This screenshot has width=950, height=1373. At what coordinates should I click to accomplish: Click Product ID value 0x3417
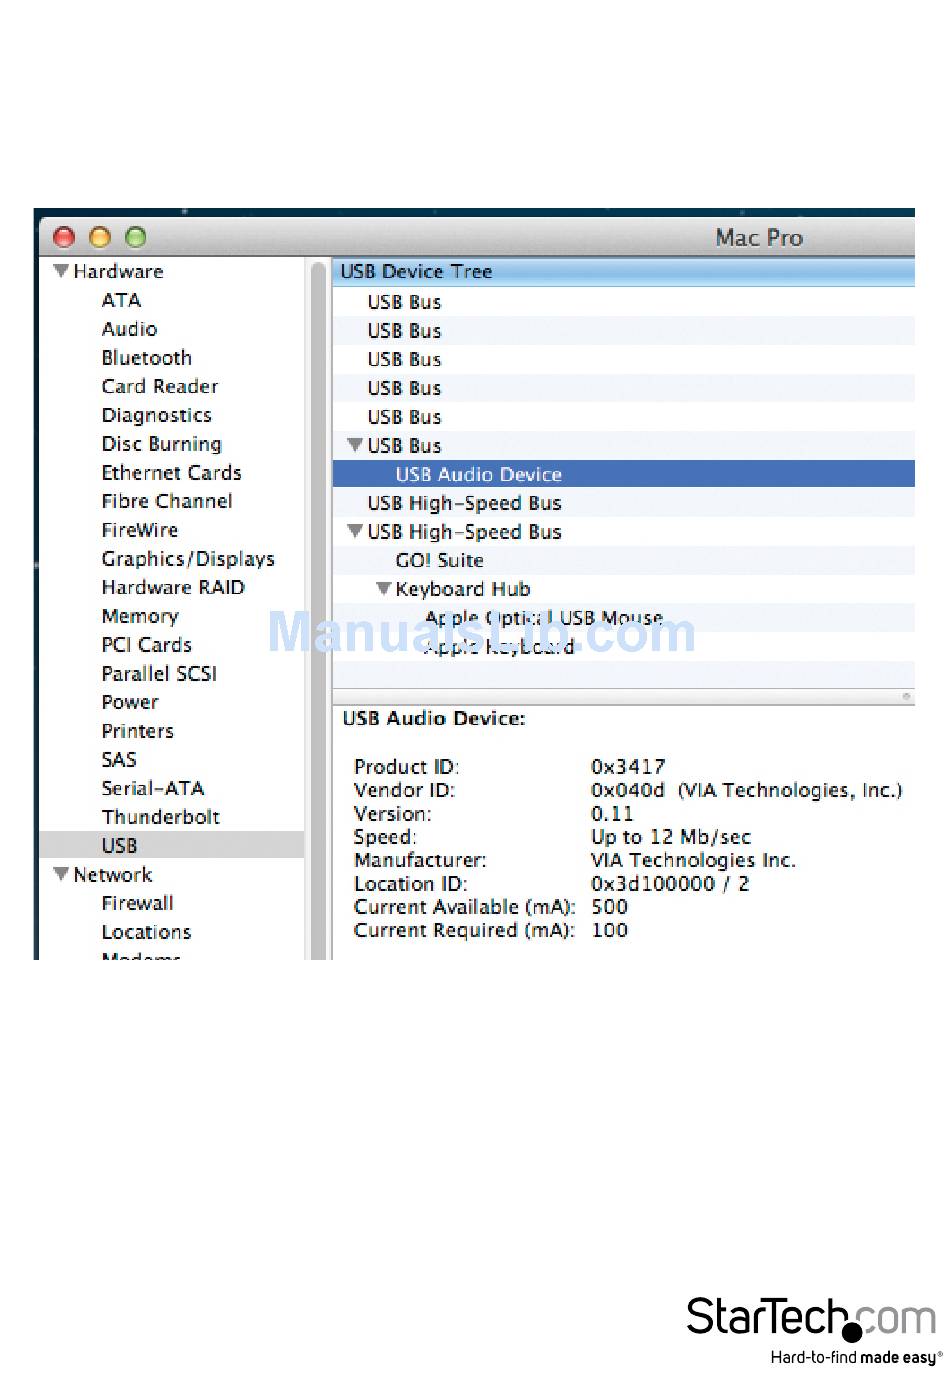[627, 767]
